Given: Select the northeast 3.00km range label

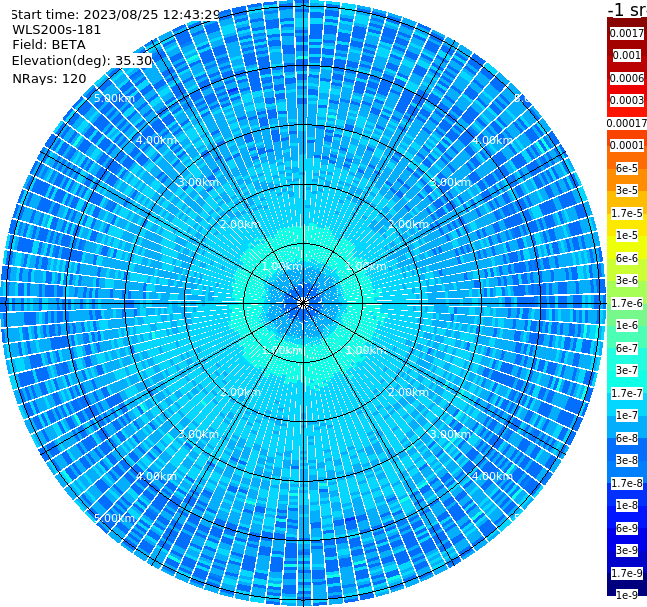Looking at the screenshot, I should tap(450, 182).
